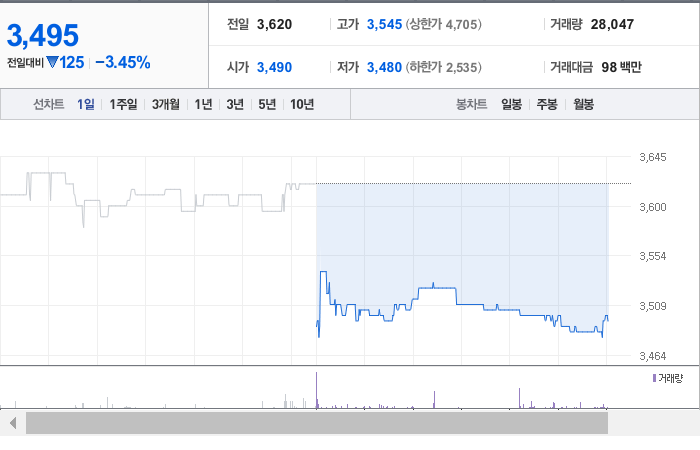
Task: Click the current price 3,495
Action: point(43,35)
